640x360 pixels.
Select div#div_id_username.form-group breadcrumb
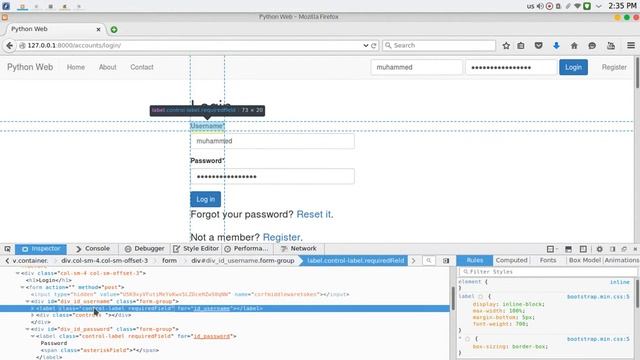(242, 260)
